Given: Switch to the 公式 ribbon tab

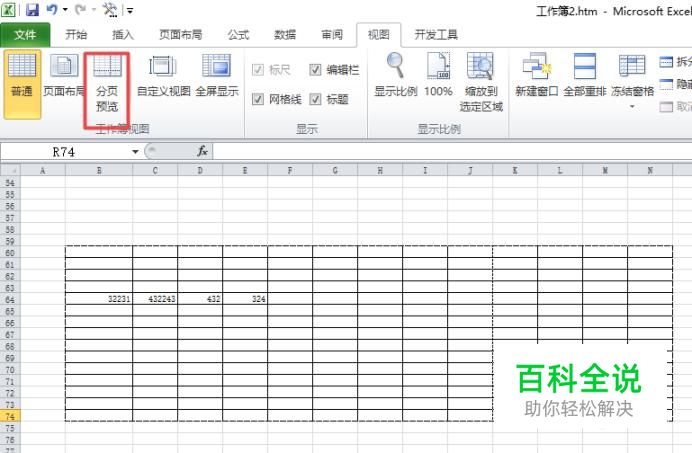Looking at the screenshot, I should [238, 35].
